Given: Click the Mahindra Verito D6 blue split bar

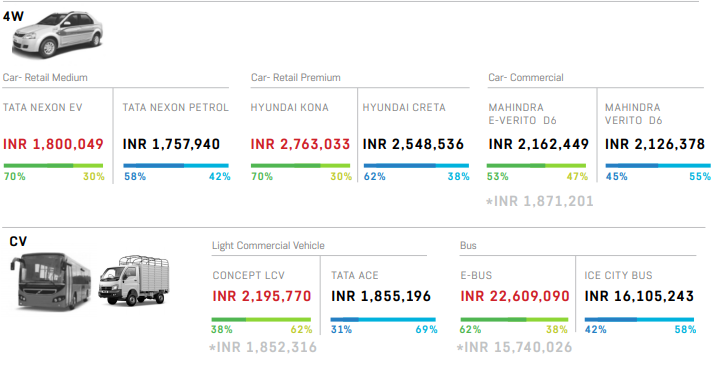Looking at the screenshot, I should click(x=658, y=166).
